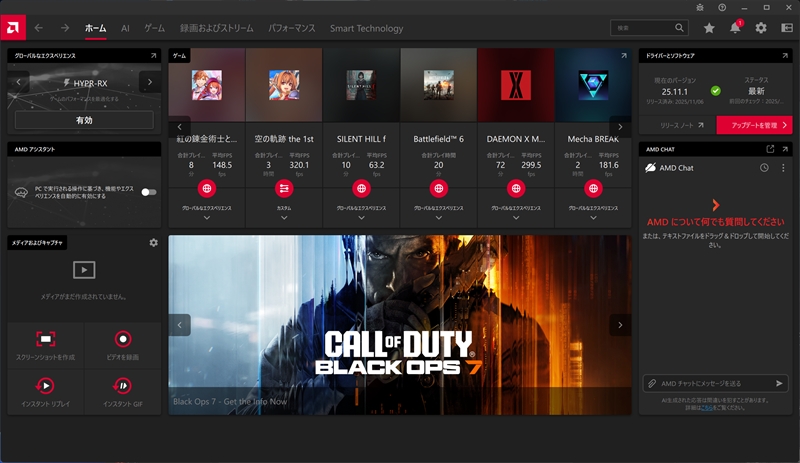
Task: Open the Smart Technology tab
Action: point(366,29)
